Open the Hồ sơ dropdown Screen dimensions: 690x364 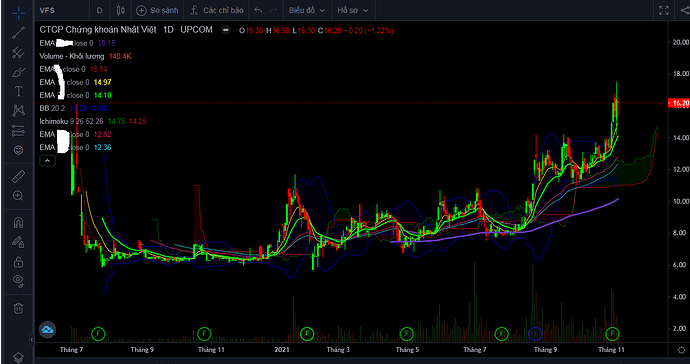[x=353, y=10]
